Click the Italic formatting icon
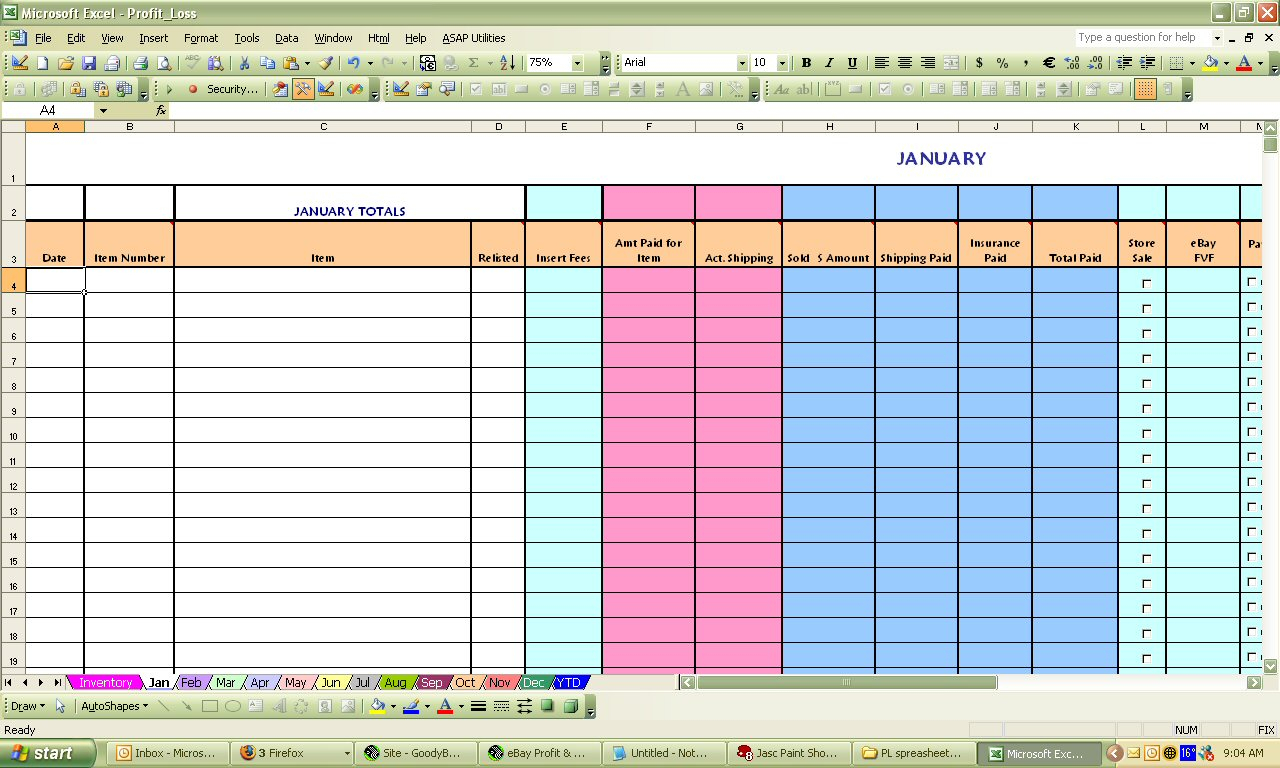 pyautogui.click(x=829, y=63)
